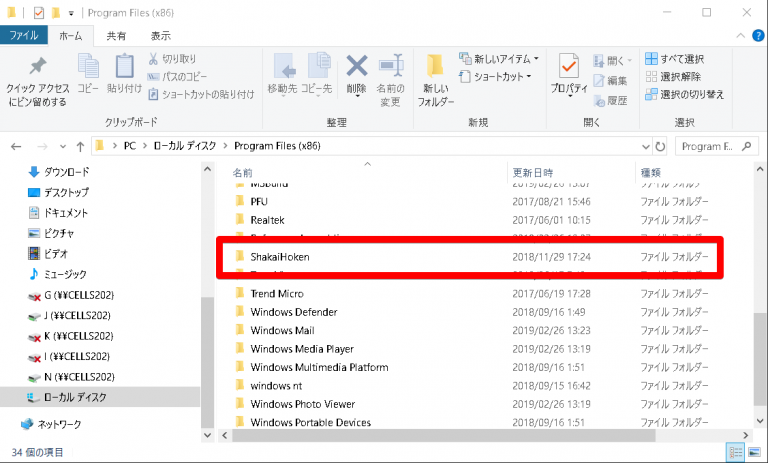Refresh the folder view
The image size is (768, 463).
pos(660,146)
